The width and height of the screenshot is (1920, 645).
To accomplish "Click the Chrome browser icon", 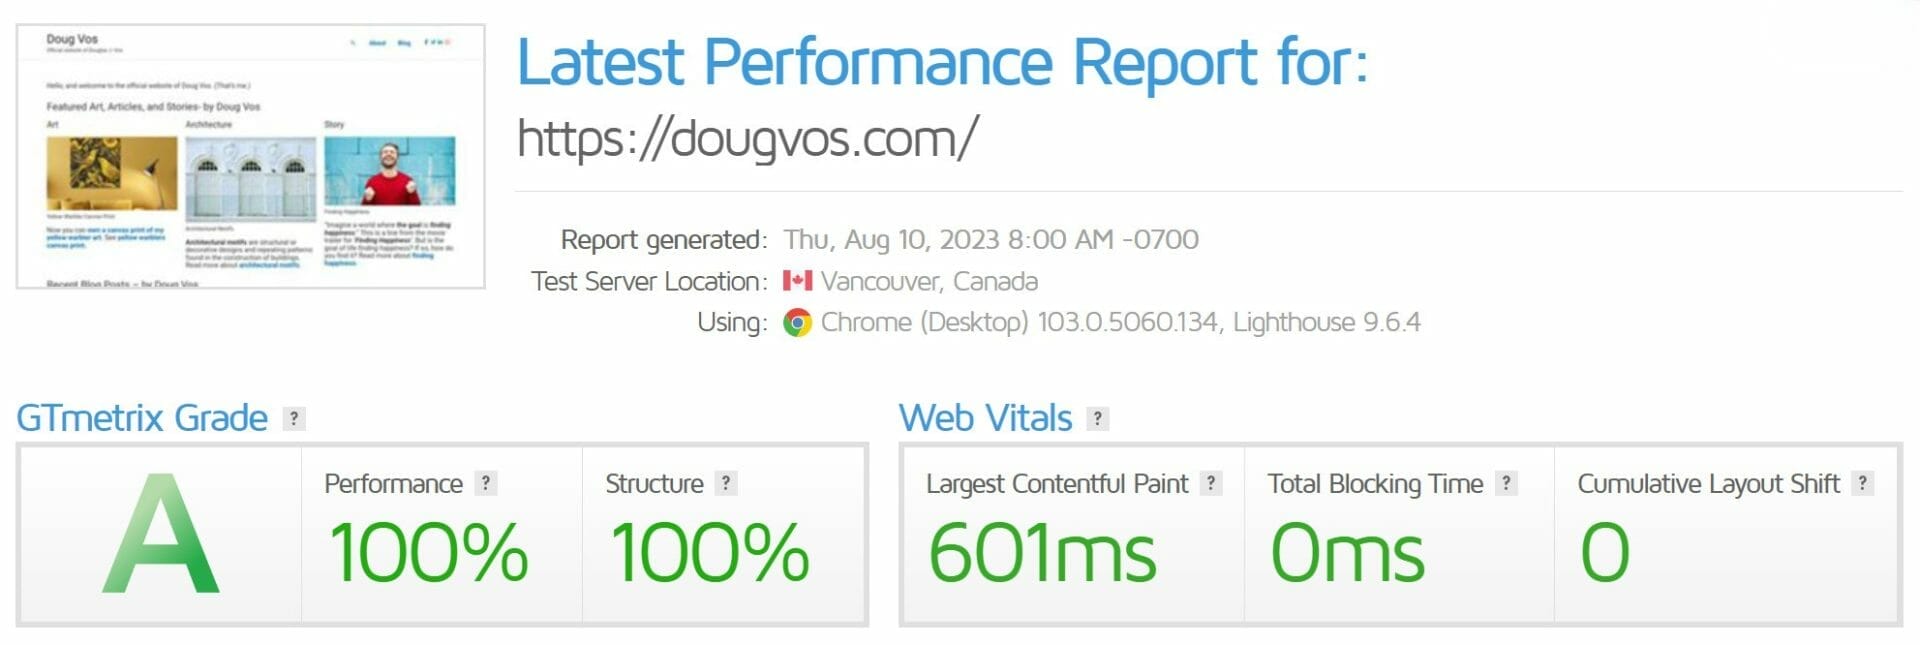I will (795, 322).
